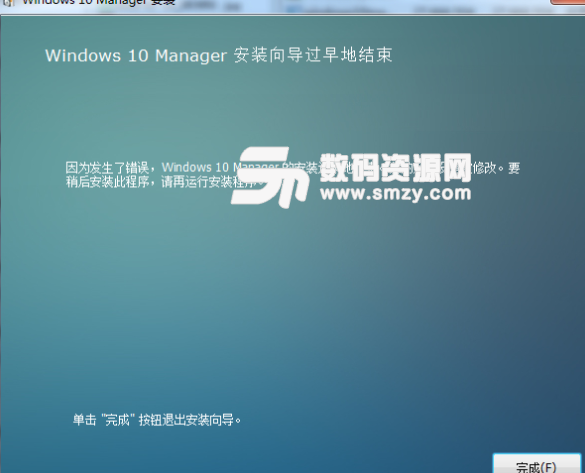Select the heading "Windows 10 Manager 安装向导过早地结束"
This screenshot has width=585, height=473.
point(219,56)
